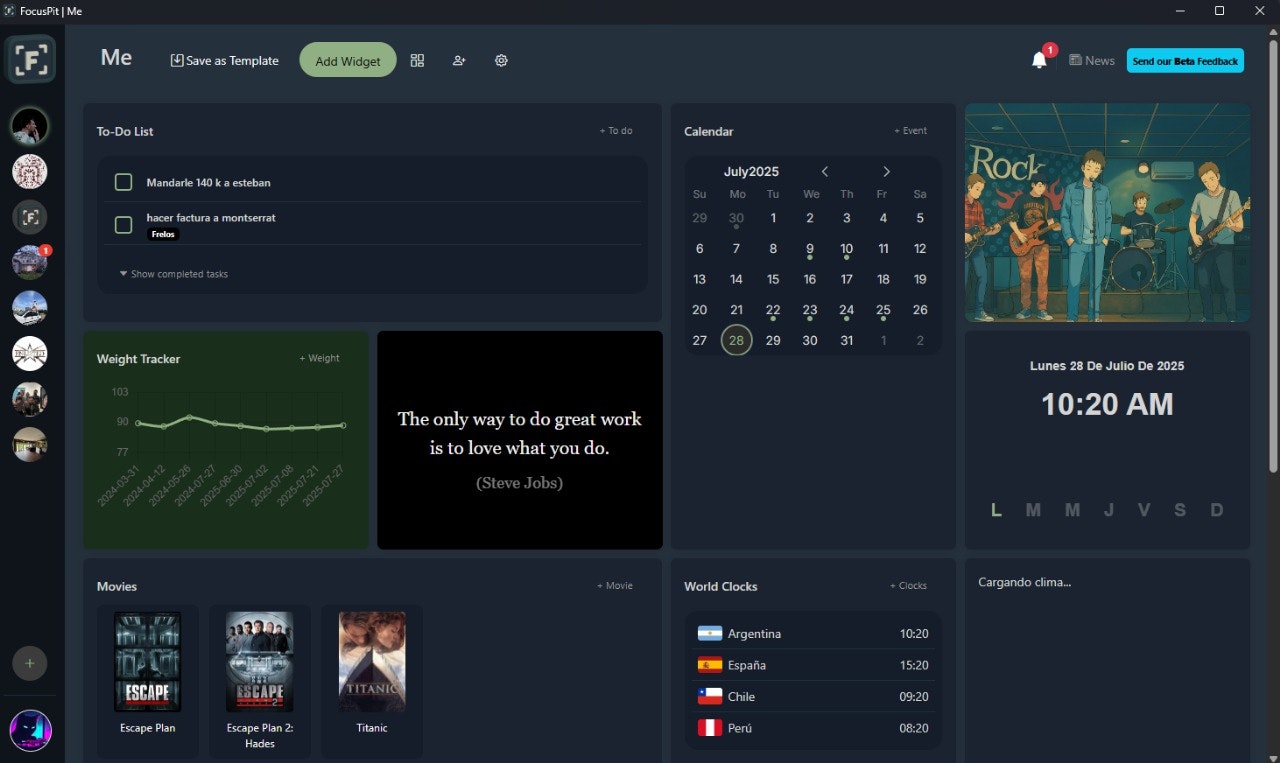This screenshot has height=763, width=1280.
Task: Expand Show completed tasks
Action: tap(174, 274)
